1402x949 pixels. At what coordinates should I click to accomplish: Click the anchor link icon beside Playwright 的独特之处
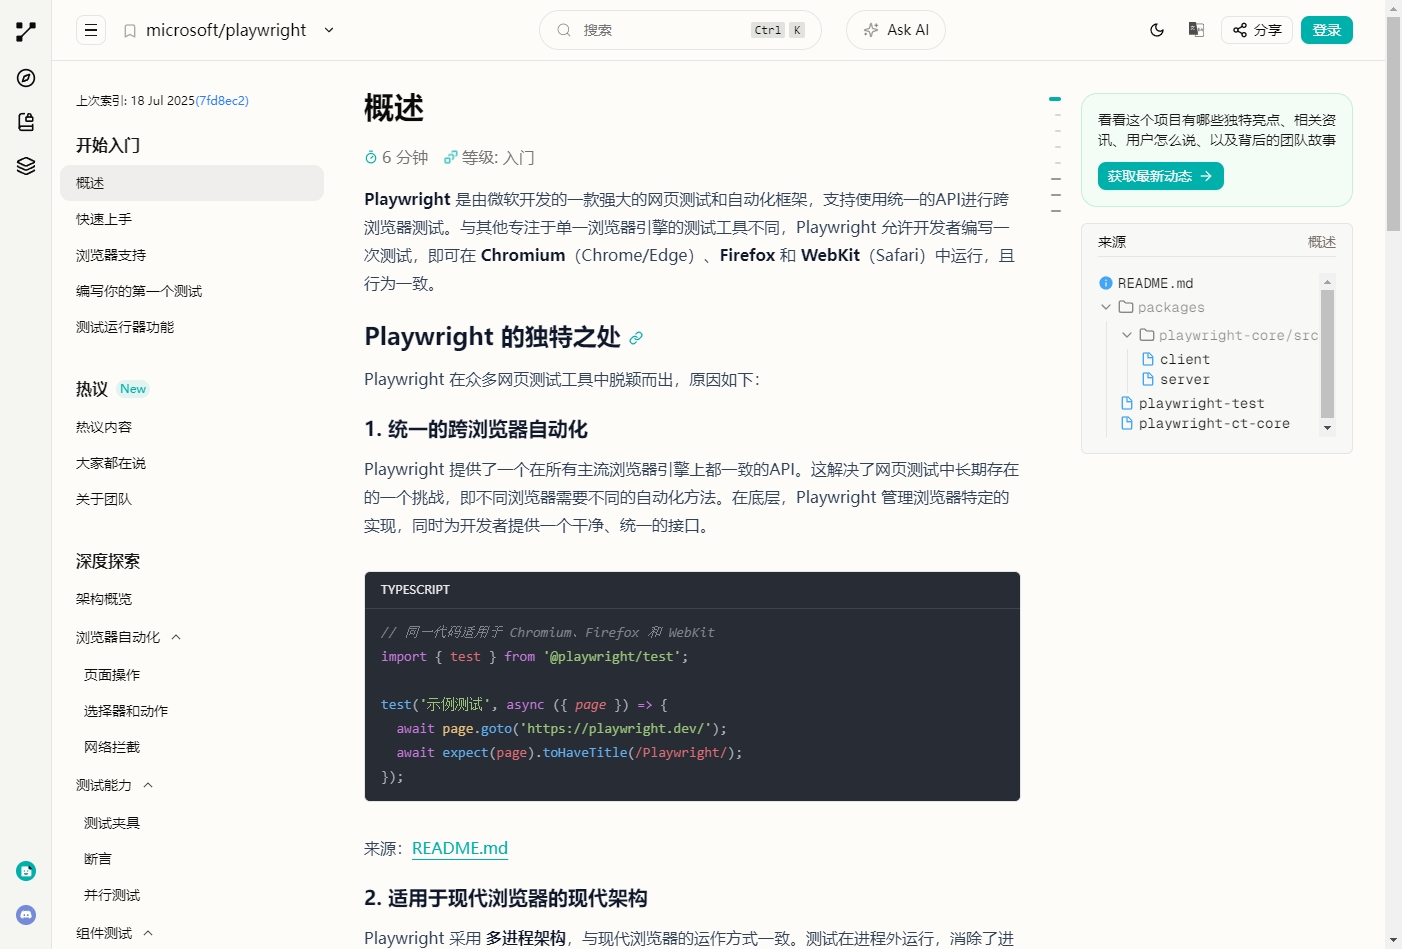[636, 338]
